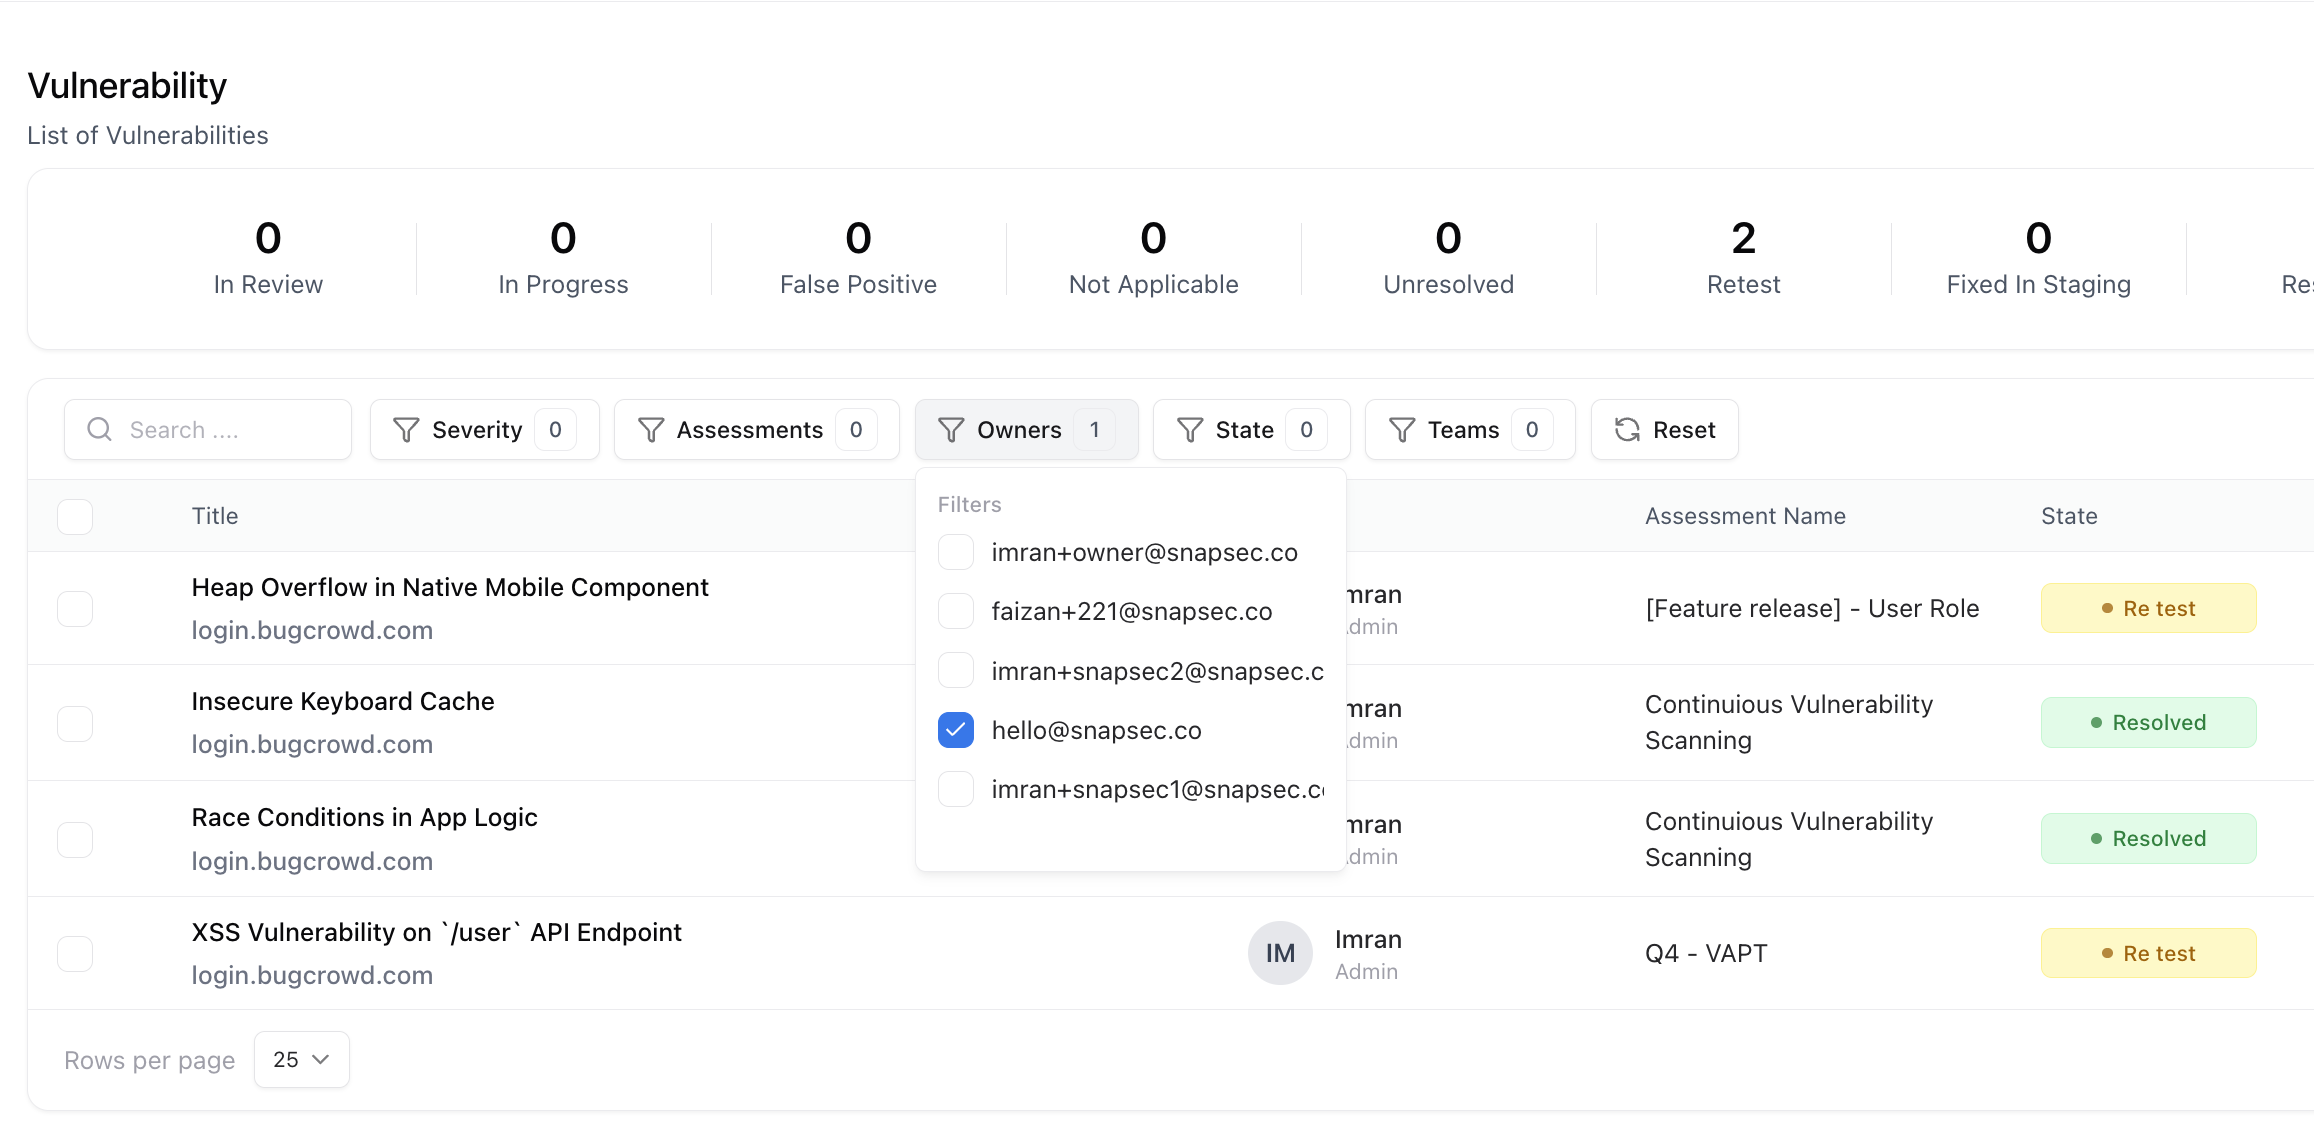Click the Assessments filter funnel icon
The width and height of the screenshot is (2314, 1130).
[x=651, y=429]
